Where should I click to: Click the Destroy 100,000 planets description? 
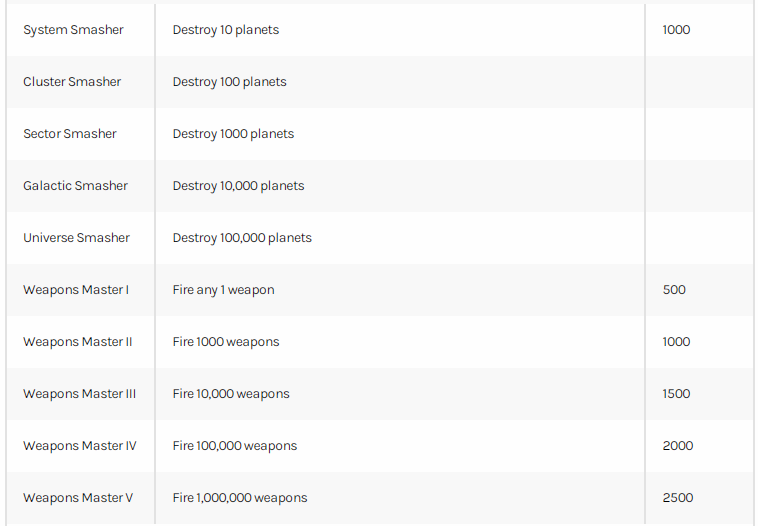pos(242,238)
